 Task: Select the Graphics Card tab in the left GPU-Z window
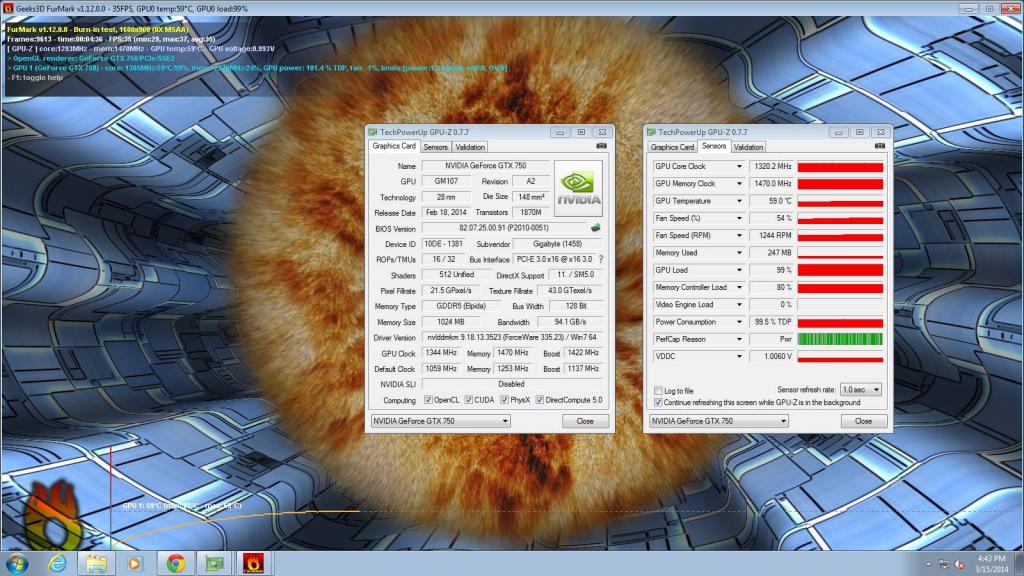click(x=394, y=146)
